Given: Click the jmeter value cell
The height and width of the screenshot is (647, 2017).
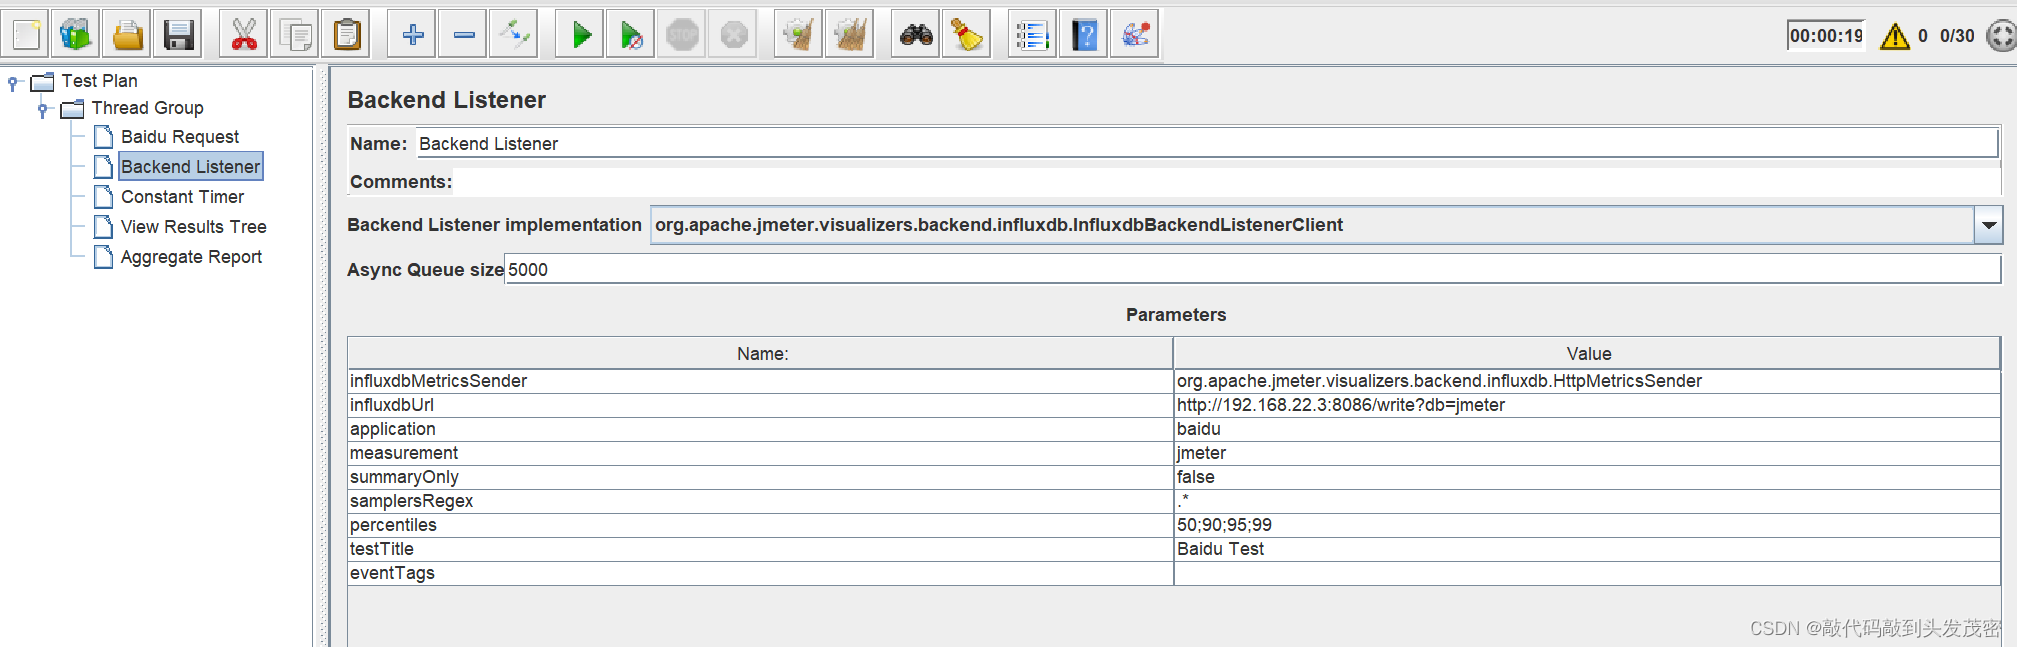Looking at the screenshot, I should tap(1587, 453).
